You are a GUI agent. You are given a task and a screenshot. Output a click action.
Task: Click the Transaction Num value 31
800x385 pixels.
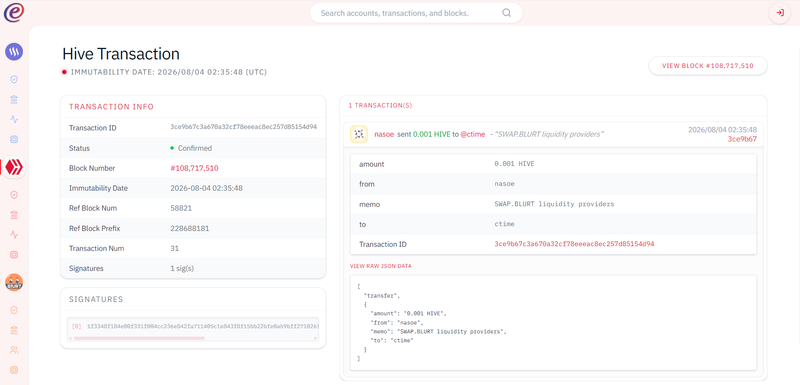[x=174, y=248]
